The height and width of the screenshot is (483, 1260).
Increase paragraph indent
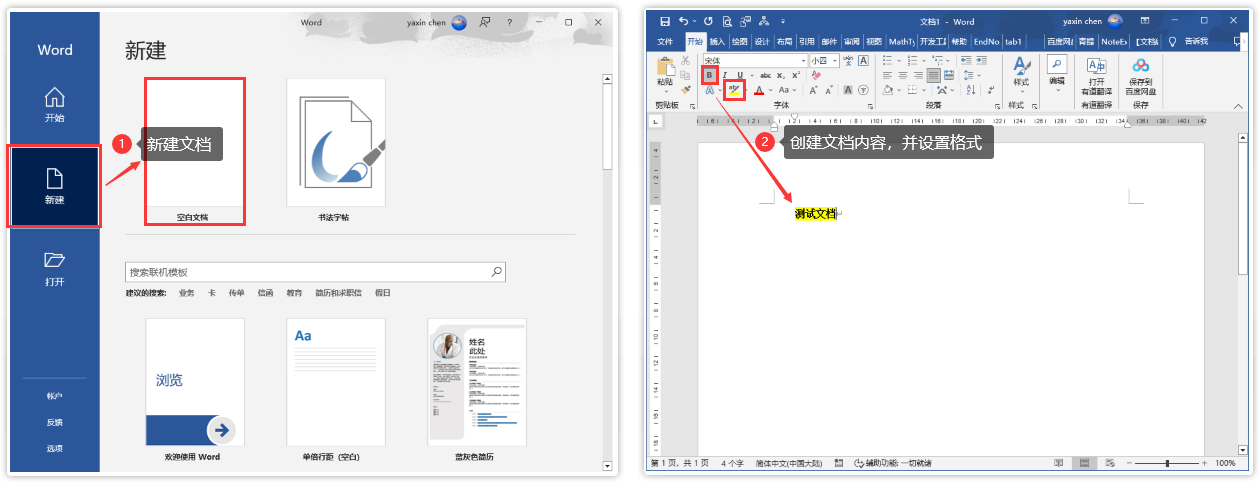981,61
